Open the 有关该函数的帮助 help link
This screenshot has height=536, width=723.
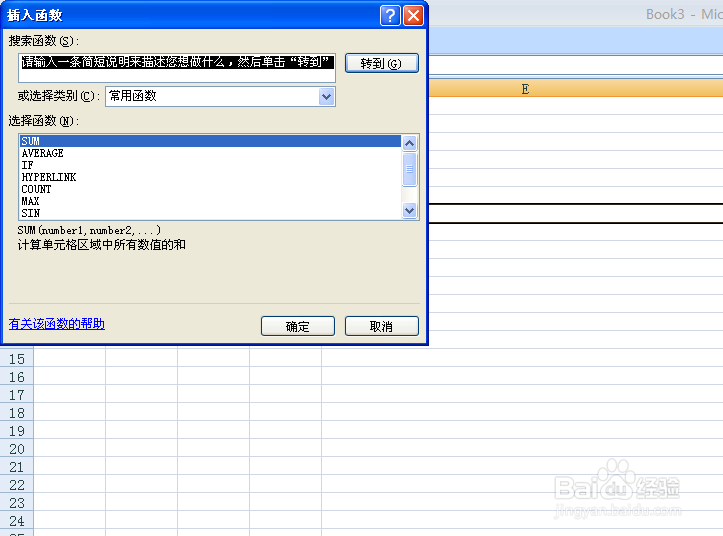(x=57, y=324)
